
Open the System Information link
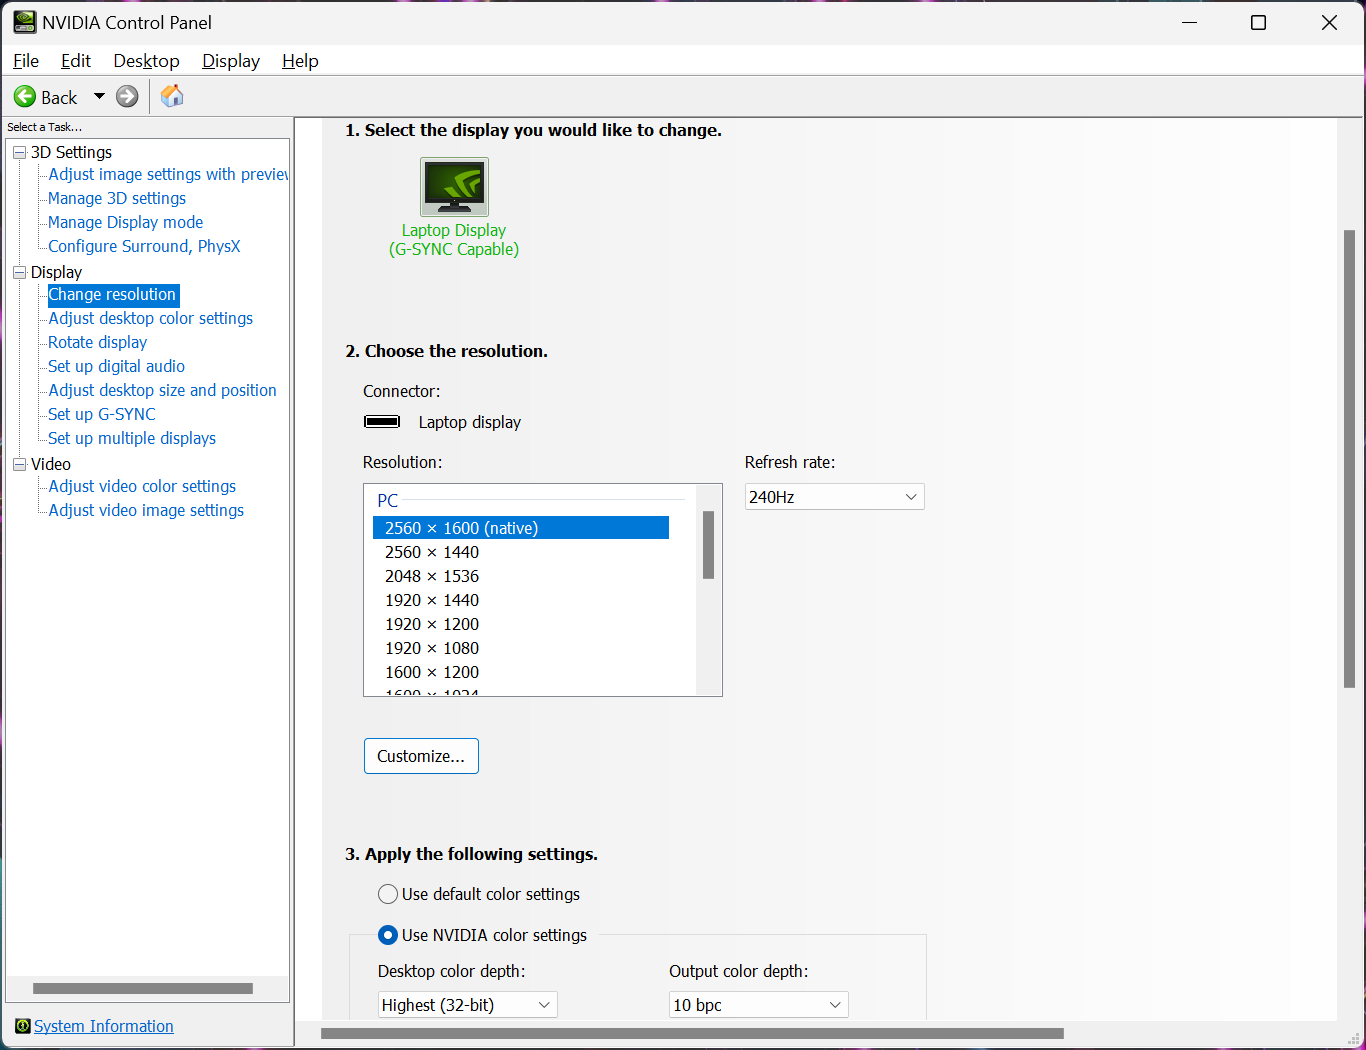[x=104, y=1026]
